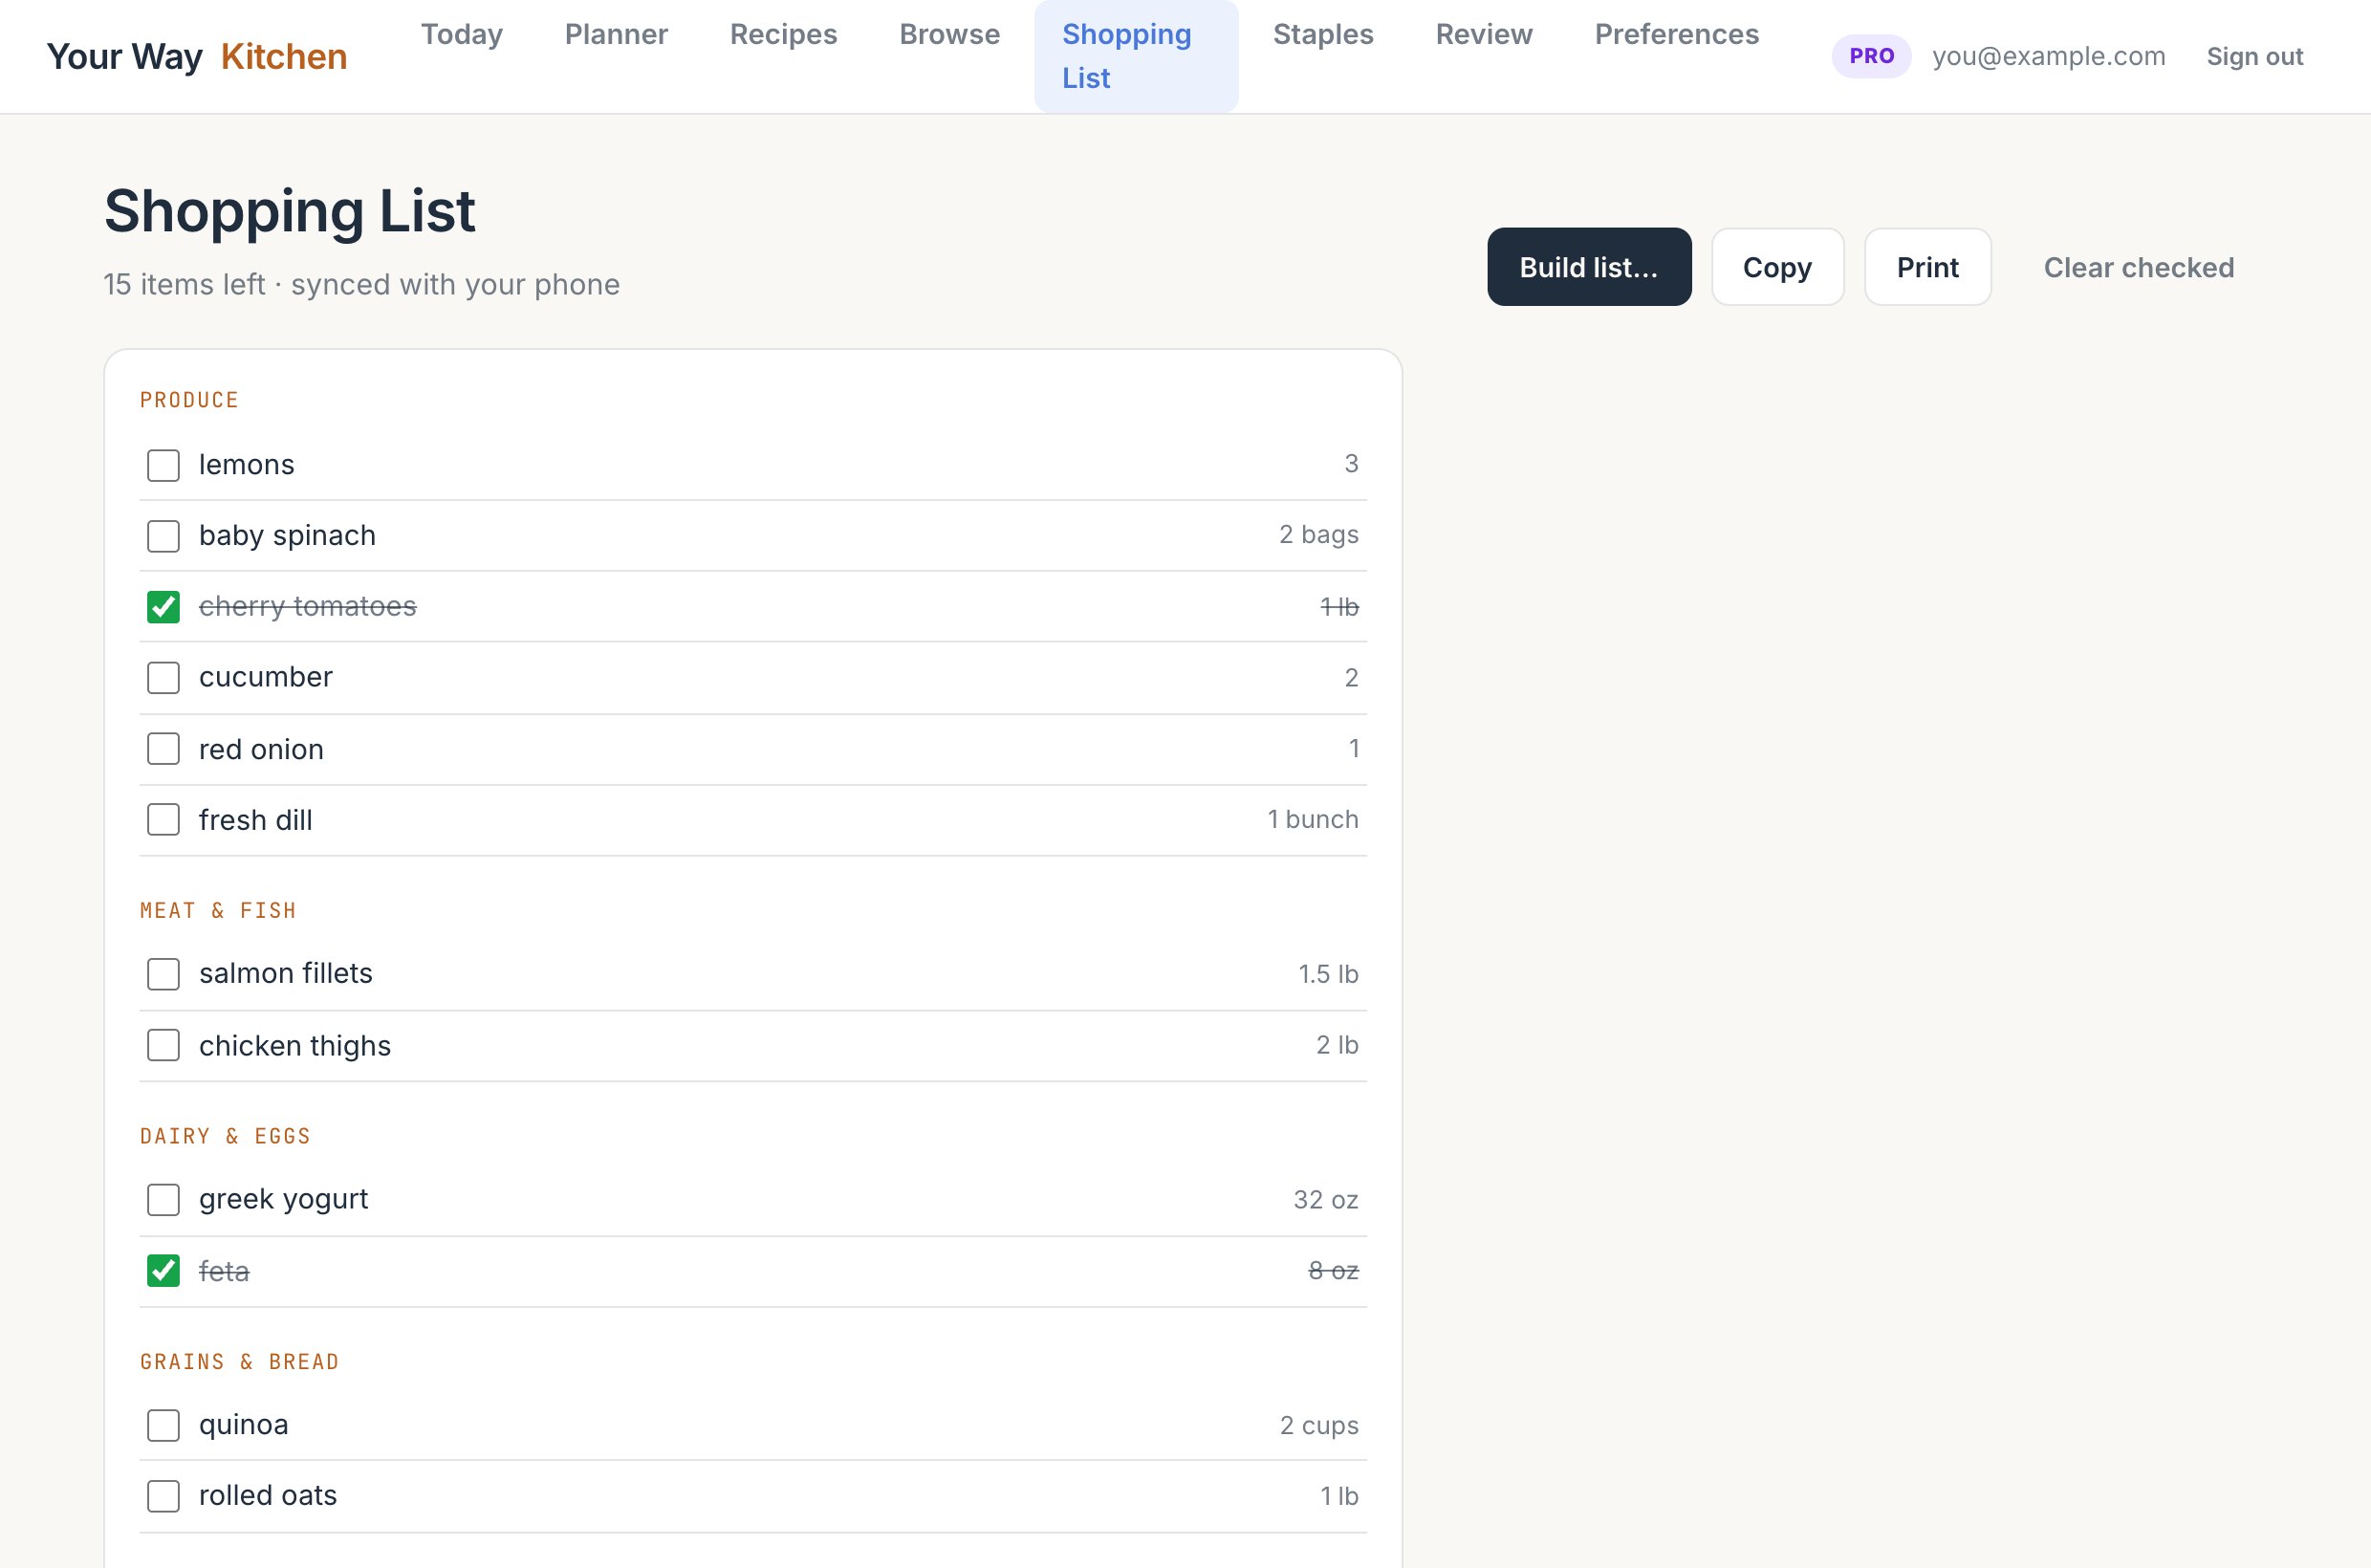Open the Browse tab
2371x1568 pixels.
(949, 34)
